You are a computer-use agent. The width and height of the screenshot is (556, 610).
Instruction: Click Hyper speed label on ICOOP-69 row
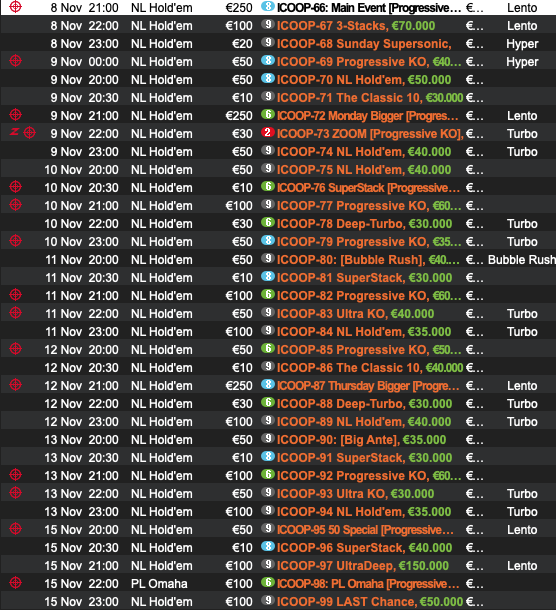(522, 62)
